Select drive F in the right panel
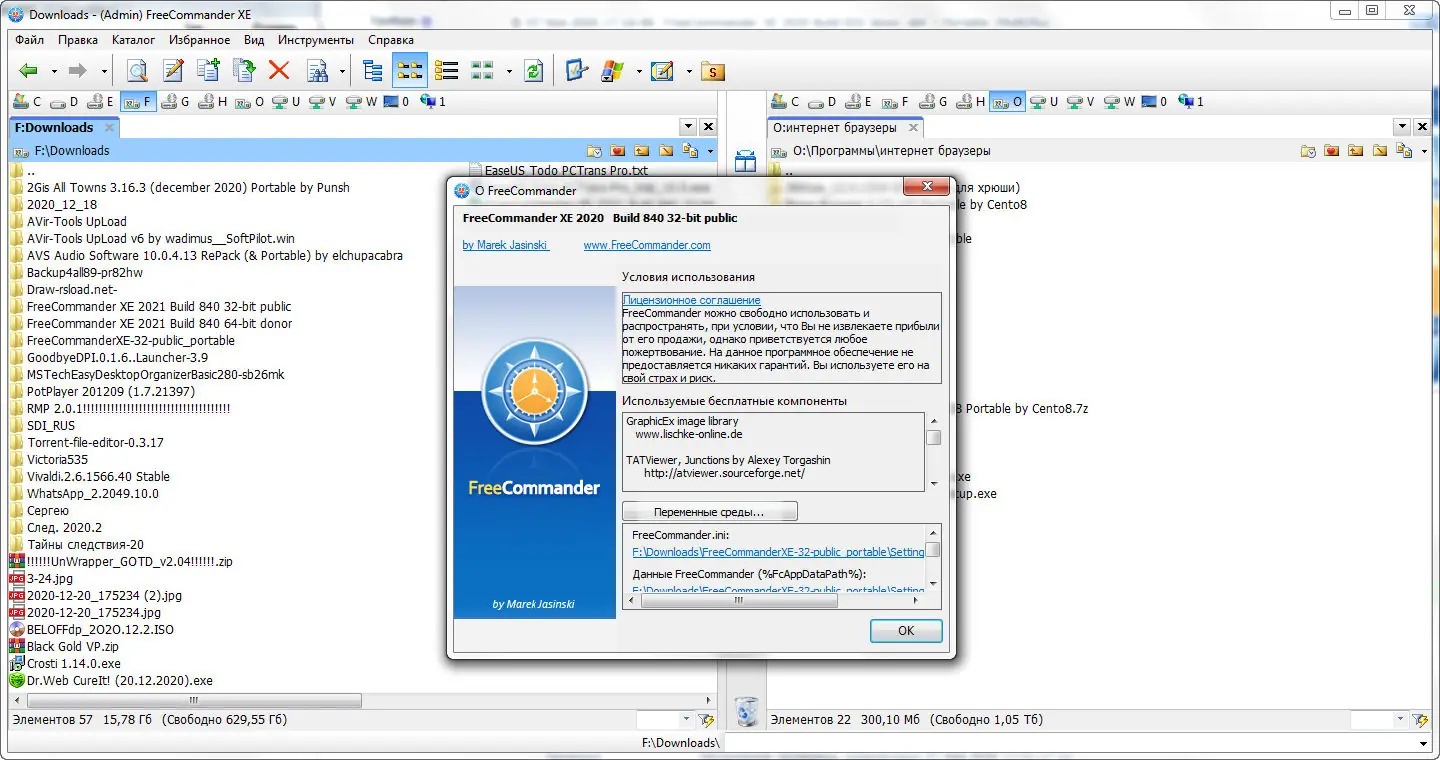1440x760 pixels. [896, 101]
